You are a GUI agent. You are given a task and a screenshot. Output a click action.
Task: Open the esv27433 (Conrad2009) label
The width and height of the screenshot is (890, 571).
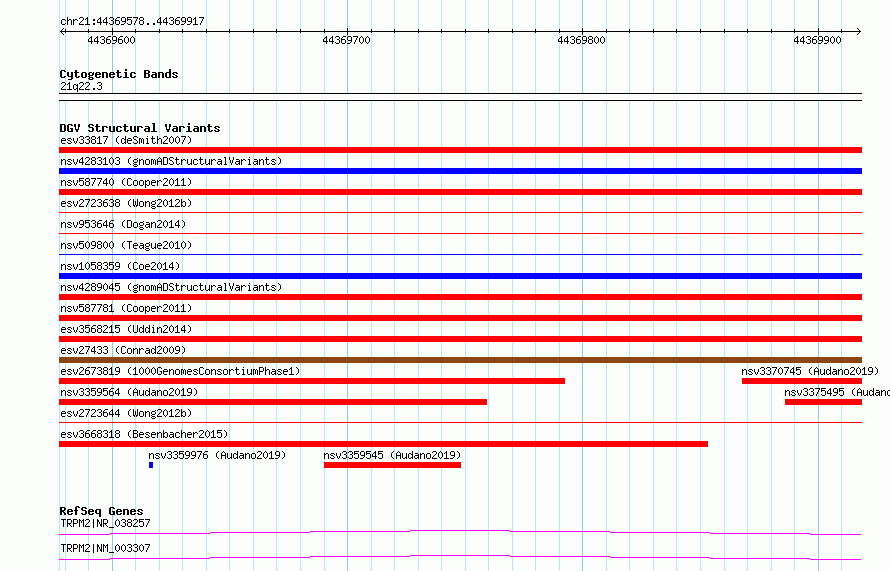[x=123, y=350]
